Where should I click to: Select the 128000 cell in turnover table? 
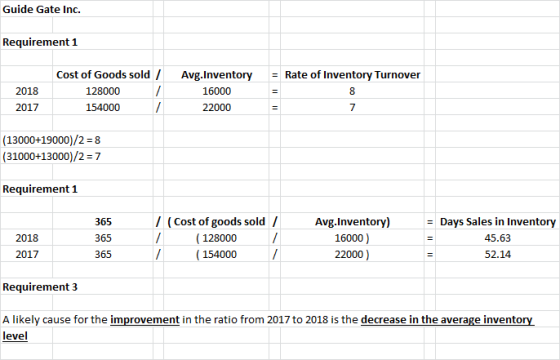point(103,91)
